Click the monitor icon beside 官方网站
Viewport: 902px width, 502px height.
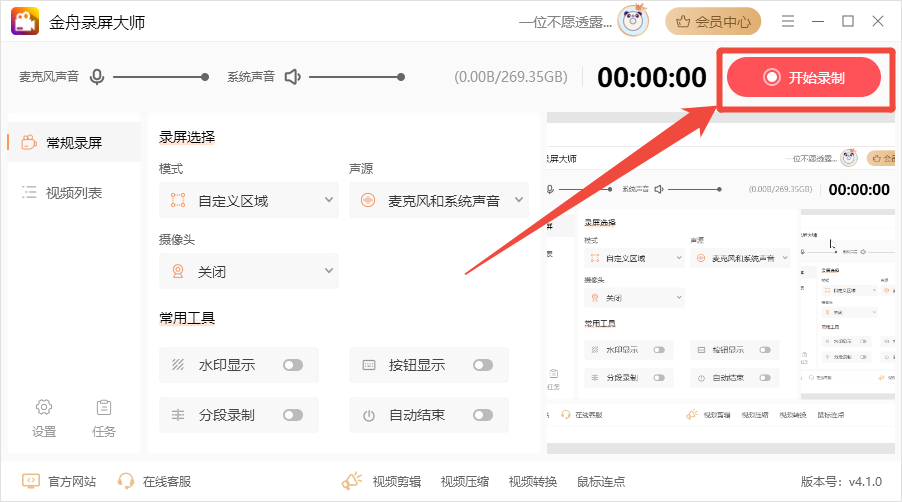30,481
